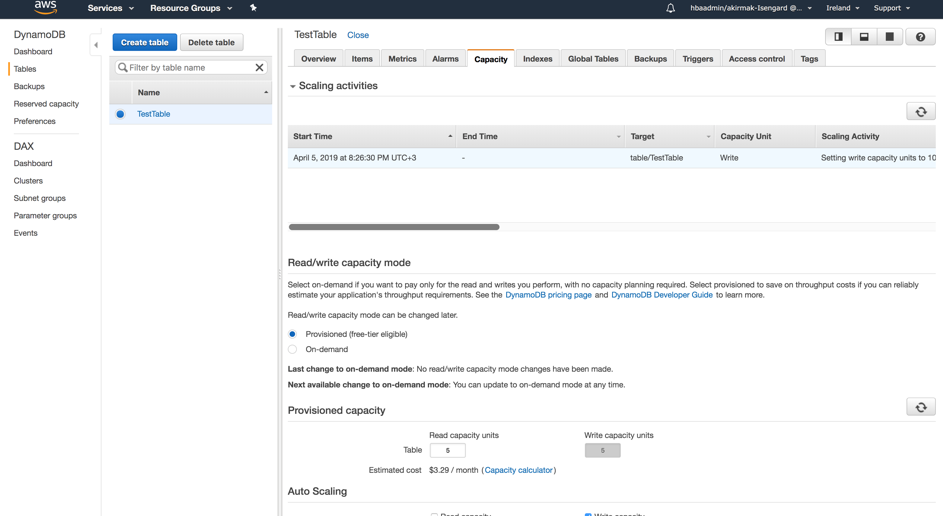This screenshot has width=943, height=516.
Task: Select the TestTable row radio button
Action: pyautogui.click(x=120, y=114)
